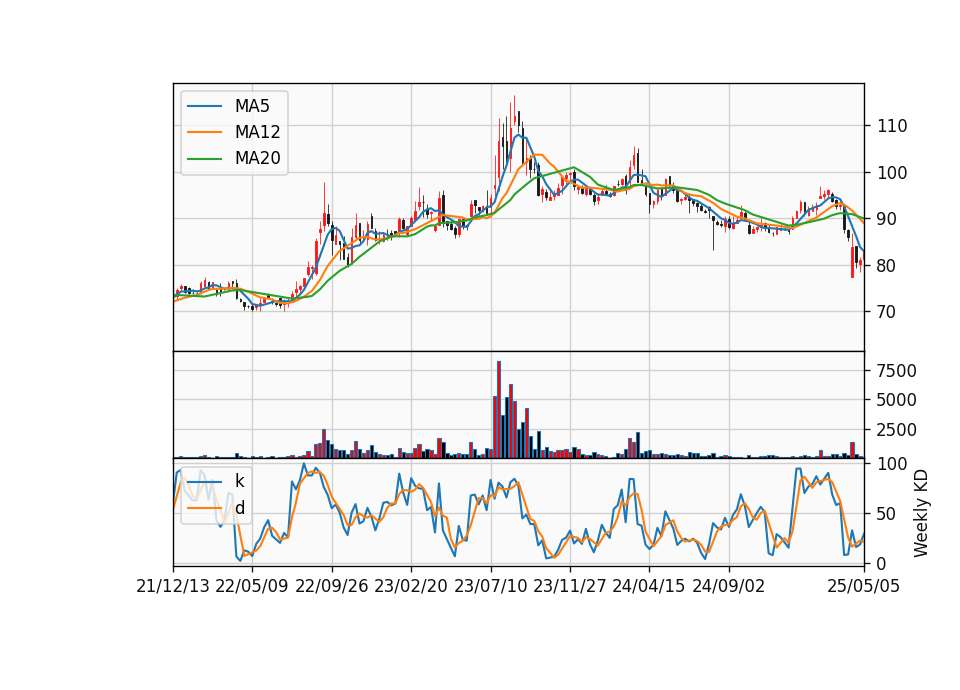Click the Weekly KD axis title
Viewport: 960px width, 690px height.
[x=921, y=514]
